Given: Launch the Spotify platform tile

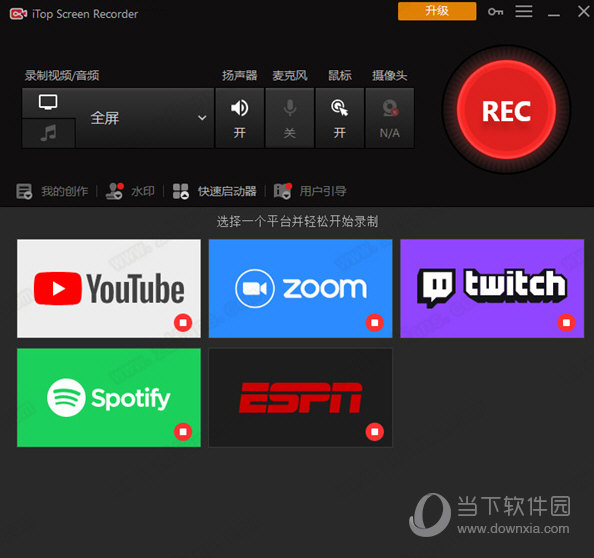Looking at the screenshot, I should [109, 397].
